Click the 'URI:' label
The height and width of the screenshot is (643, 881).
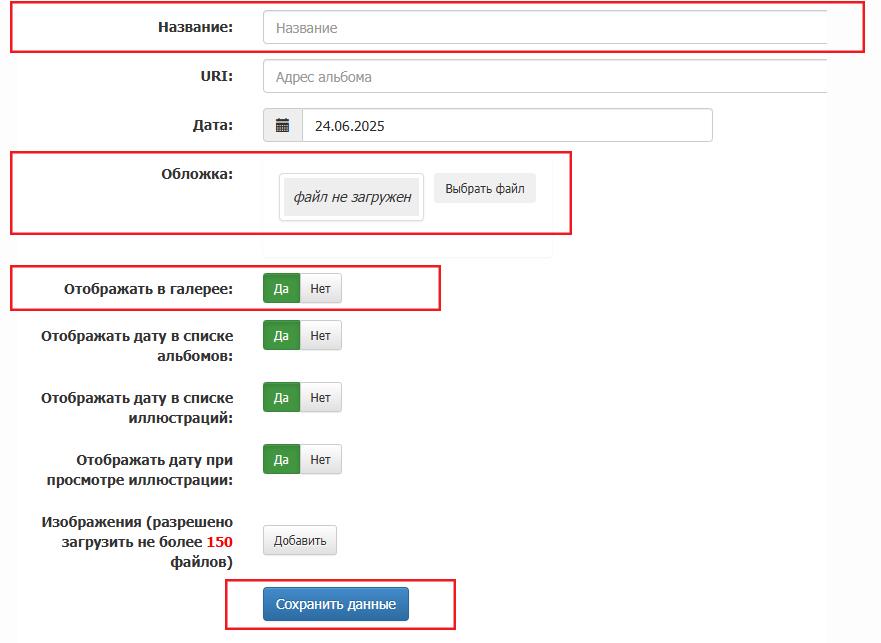coord(216,76)
